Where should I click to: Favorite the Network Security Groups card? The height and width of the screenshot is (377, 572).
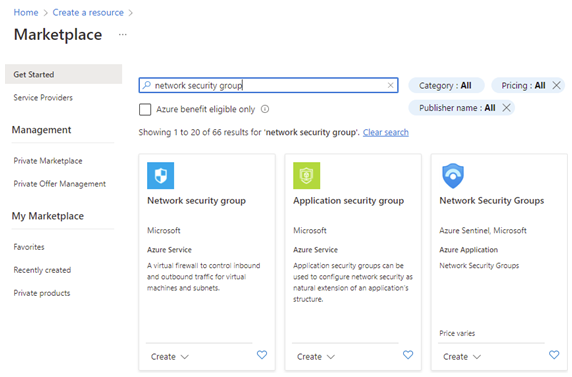pos(554,355)
